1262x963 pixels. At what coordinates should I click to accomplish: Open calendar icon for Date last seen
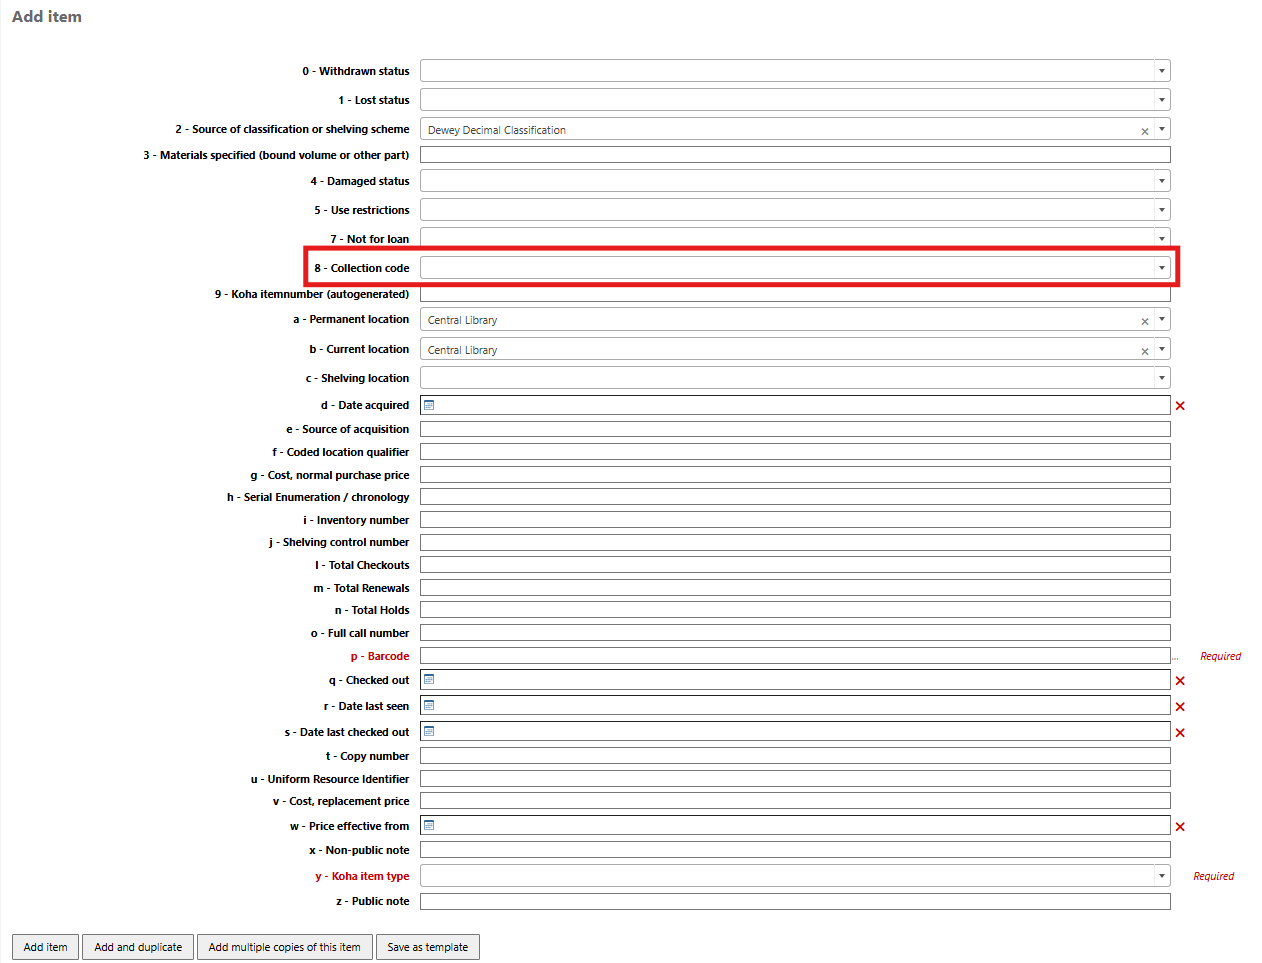(429, 705)
